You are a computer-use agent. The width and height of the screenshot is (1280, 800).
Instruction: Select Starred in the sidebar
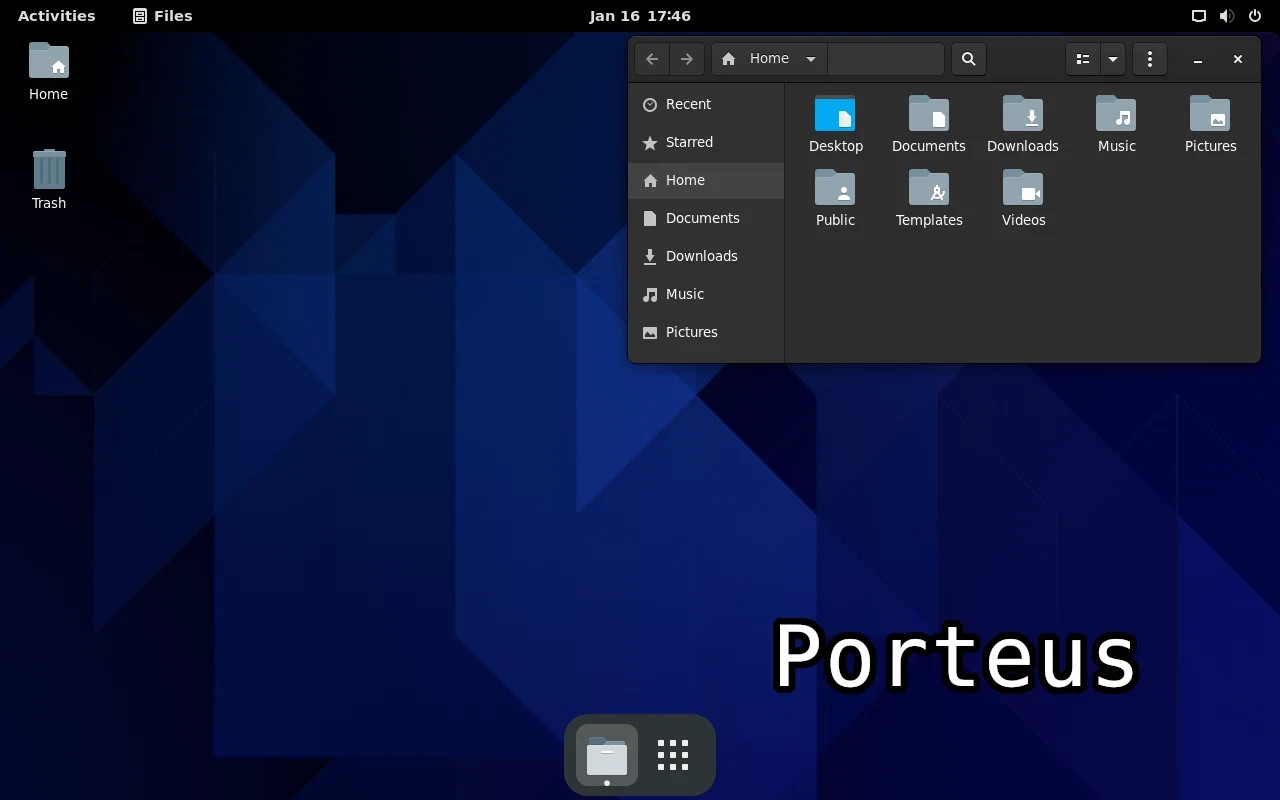(706, 142)
